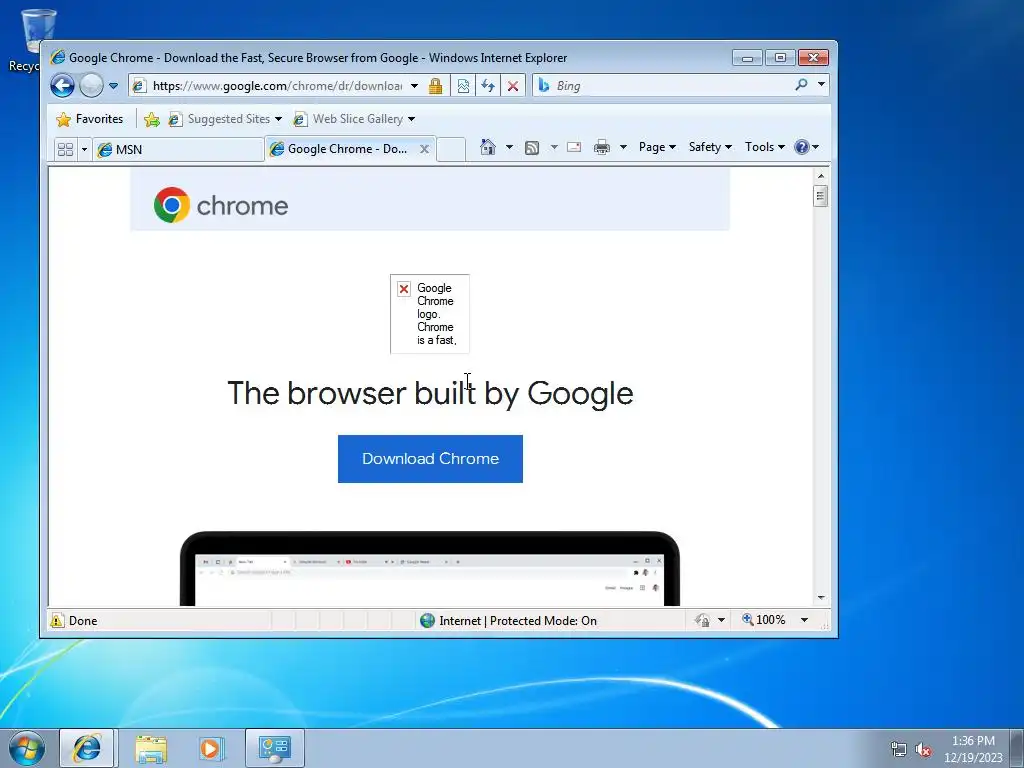Screen dimensions: 1024x768
Task: Click Add to Favorites Bar icon
Action: point(152,119)
